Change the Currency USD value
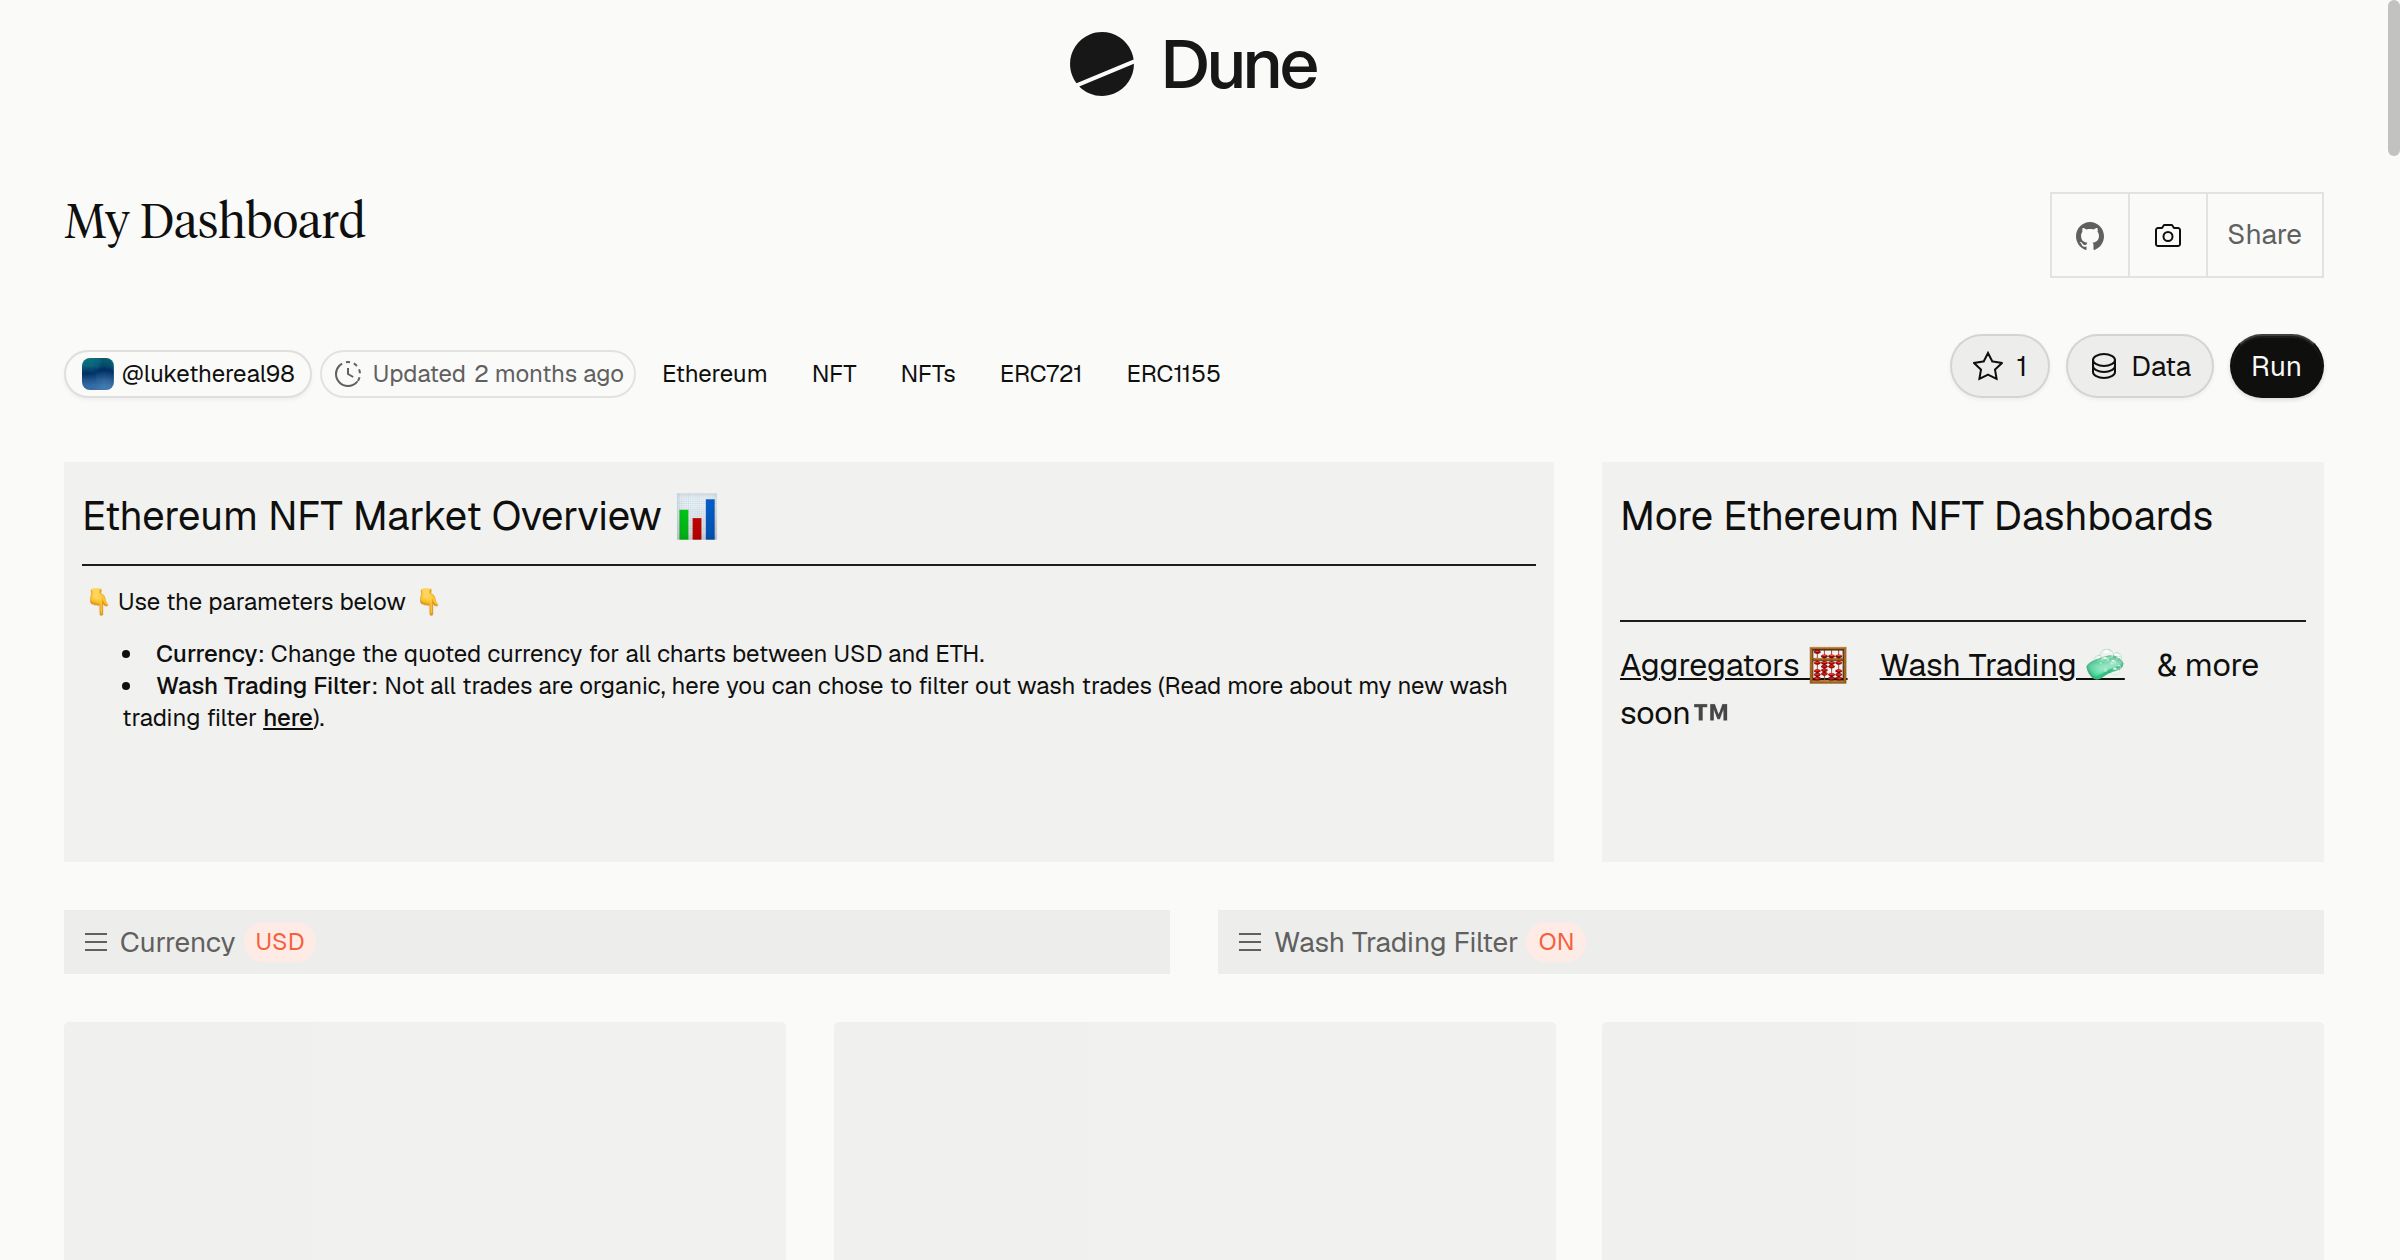Image resolution: width=2400 pixels, height=1260 pixels. click(x=279, y=942)
